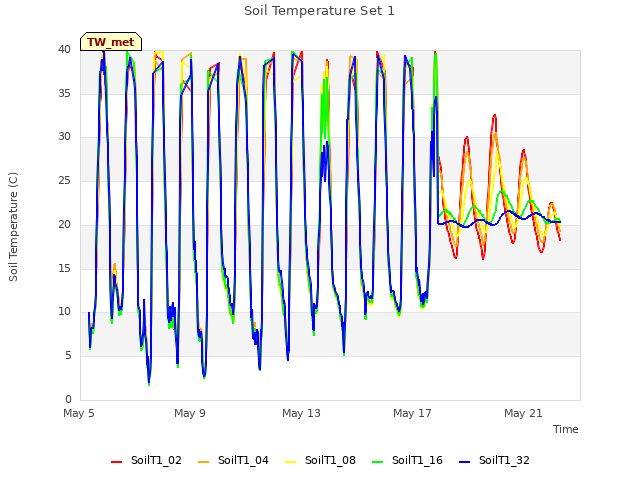Toggle the SoilT1_04 legend entry
This screenshot has width=640, height=480.
pyautogui.click(x=233, y=460)
